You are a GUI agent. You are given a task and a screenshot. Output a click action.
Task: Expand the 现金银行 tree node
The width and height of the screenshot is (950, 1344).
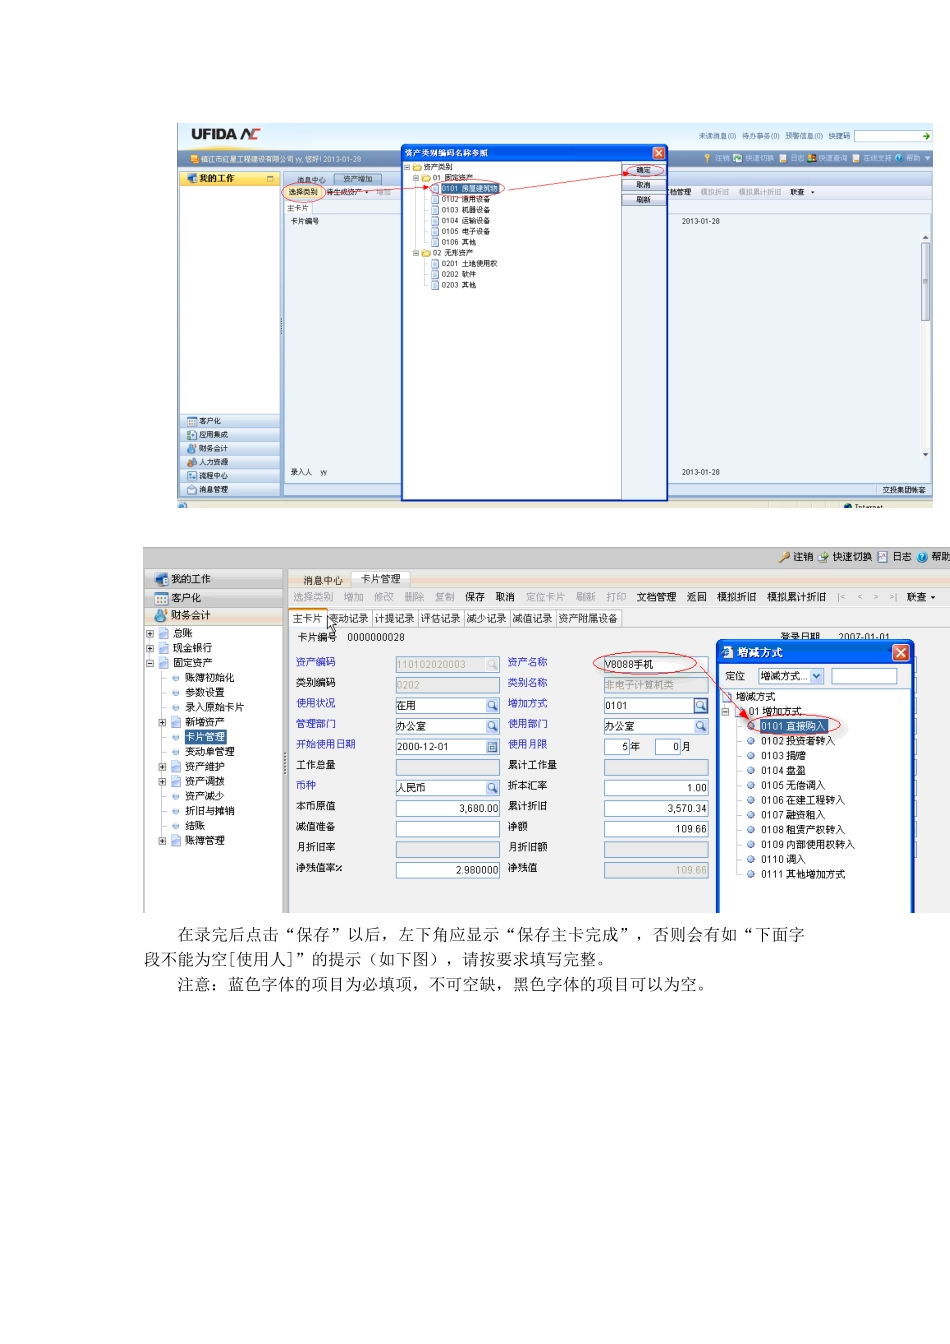pos(150,648)
